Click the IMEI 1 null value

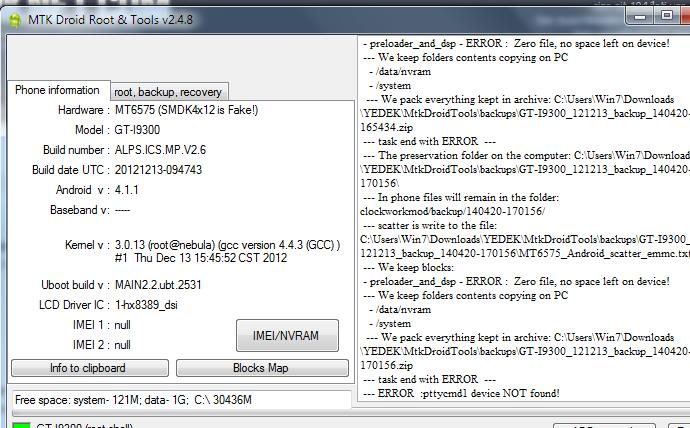122,325
